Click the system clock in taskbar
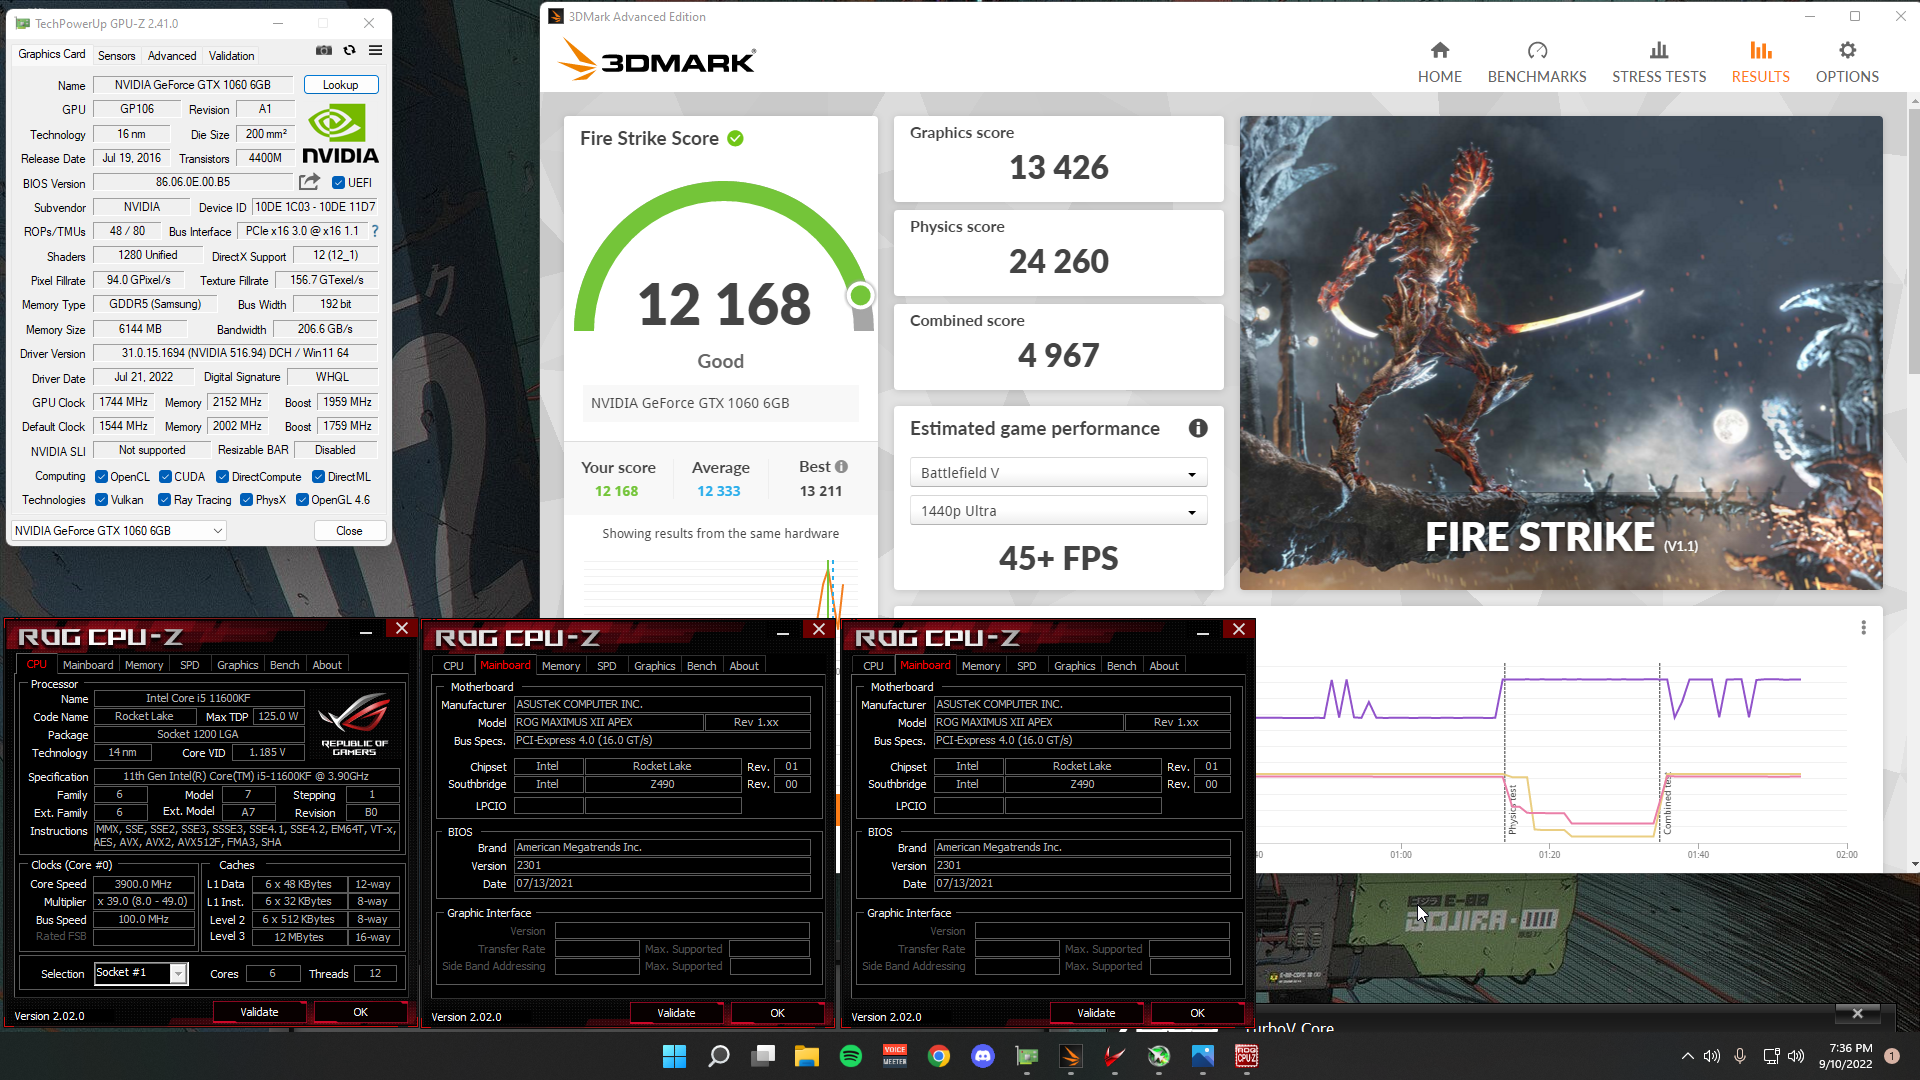The width and height of the screenshot is (1920, 1080). tap(1845, 1056)
